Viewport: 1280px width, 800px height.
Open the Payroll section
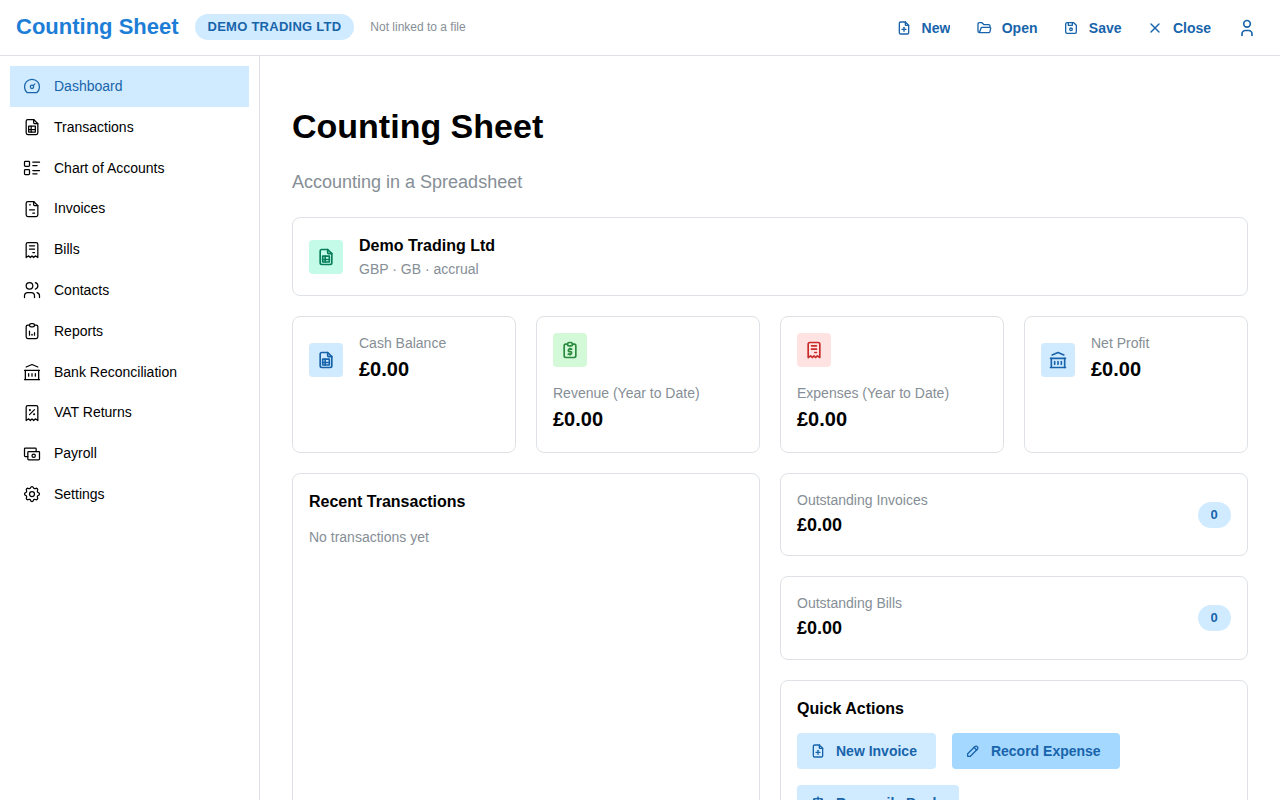tap(129, 453)
